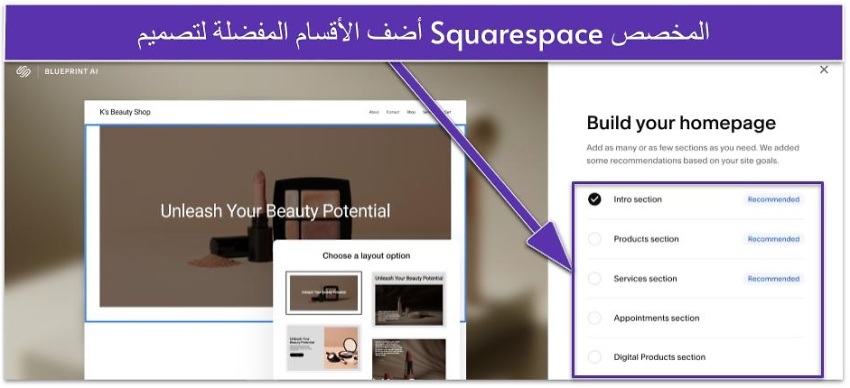This screenshot has height=388, width=850.
Task: Select the split text and image layout
Action: [324, 348]
